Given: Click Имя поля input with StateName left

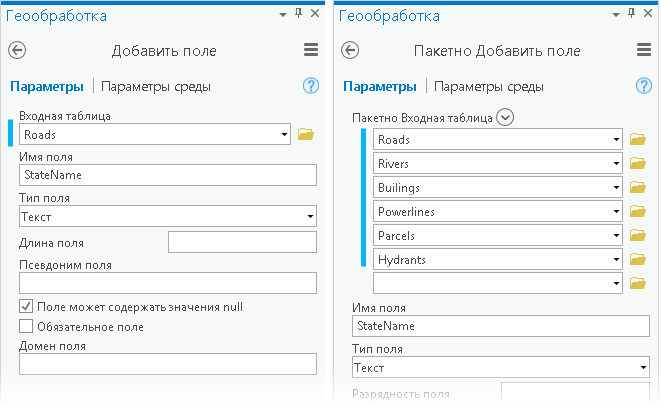Looking at the screenshot, I should tap(168, 175).
